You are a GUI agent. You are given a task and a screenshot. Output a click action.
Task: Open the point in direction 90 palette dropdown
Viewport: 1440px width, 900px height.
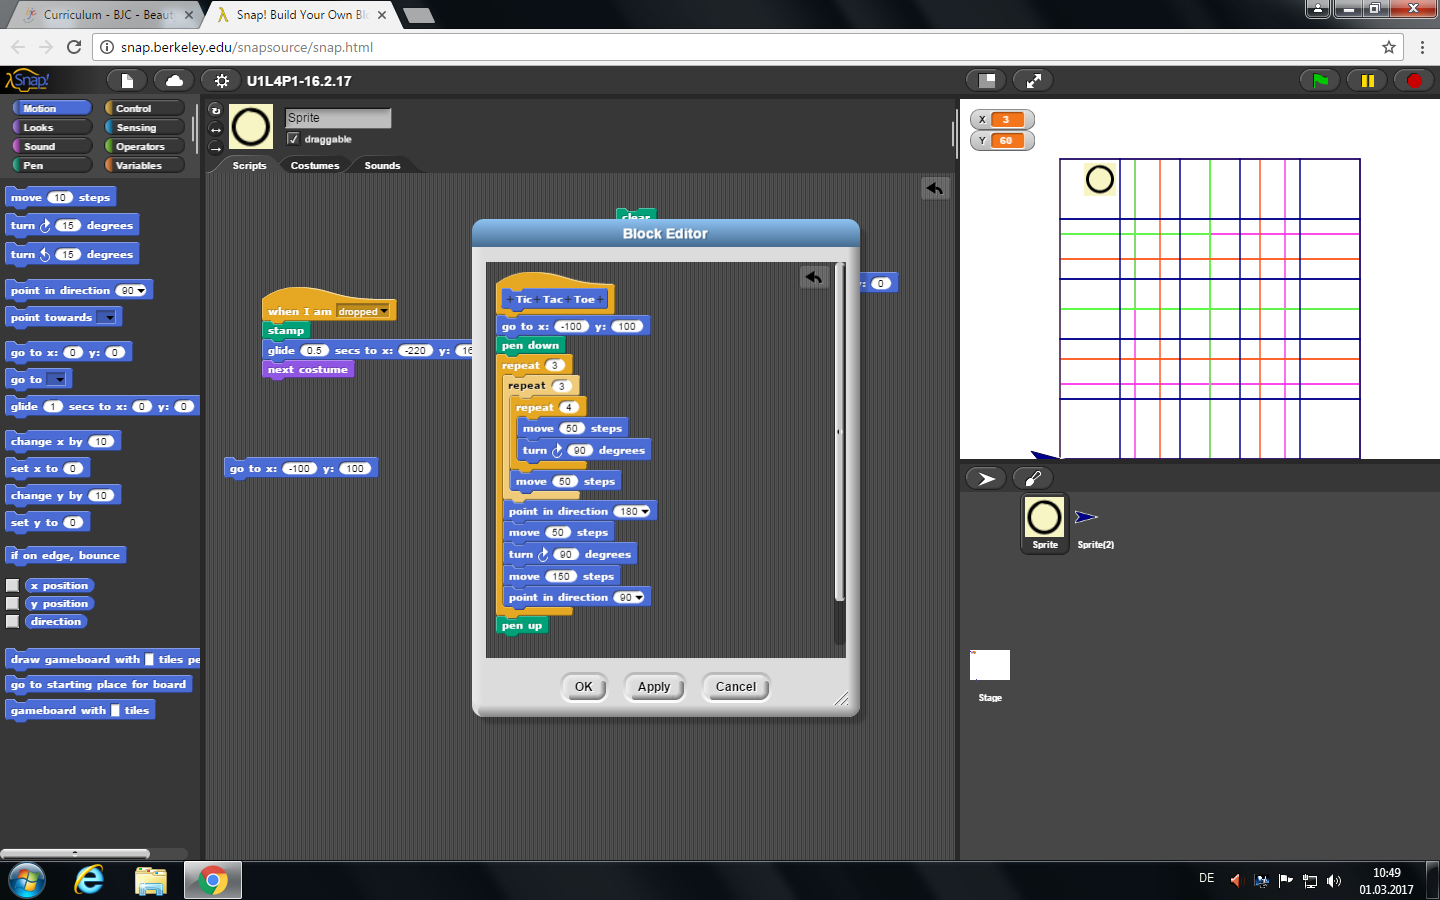[141, 291]
